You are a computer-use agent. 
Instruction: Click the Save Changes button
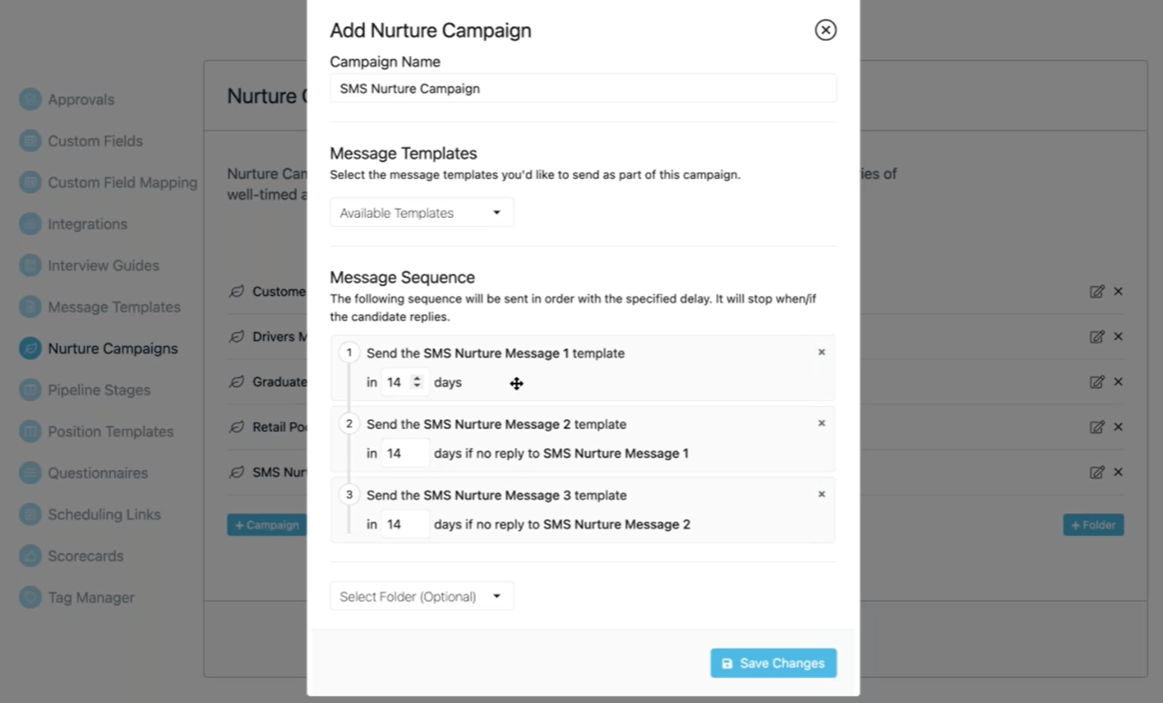(x=773, y=663)
